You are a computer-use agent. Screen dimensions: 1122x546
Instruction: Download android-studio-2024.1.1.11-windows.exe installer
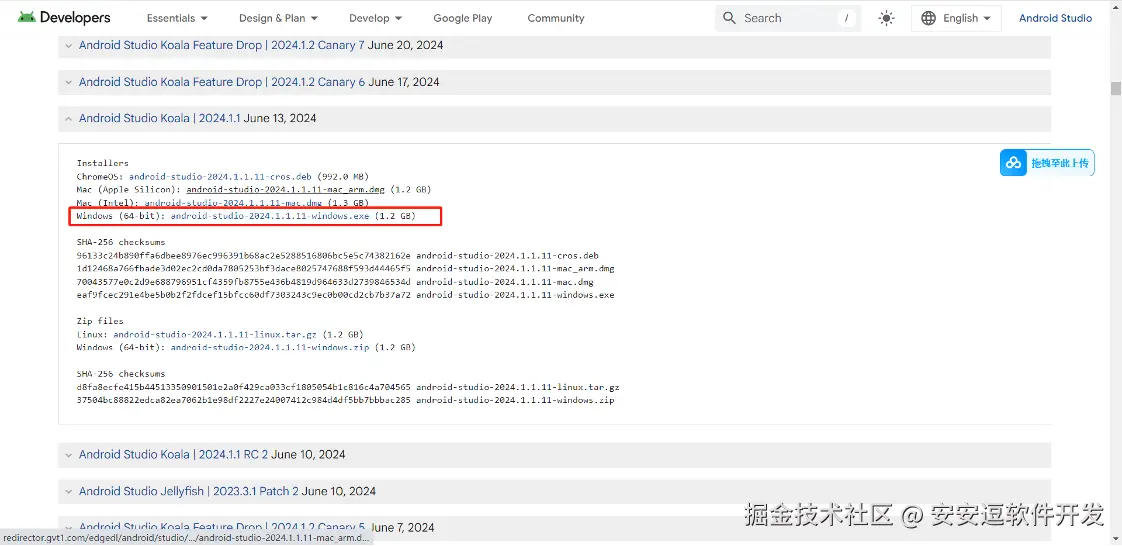click(x=268, y=216)
